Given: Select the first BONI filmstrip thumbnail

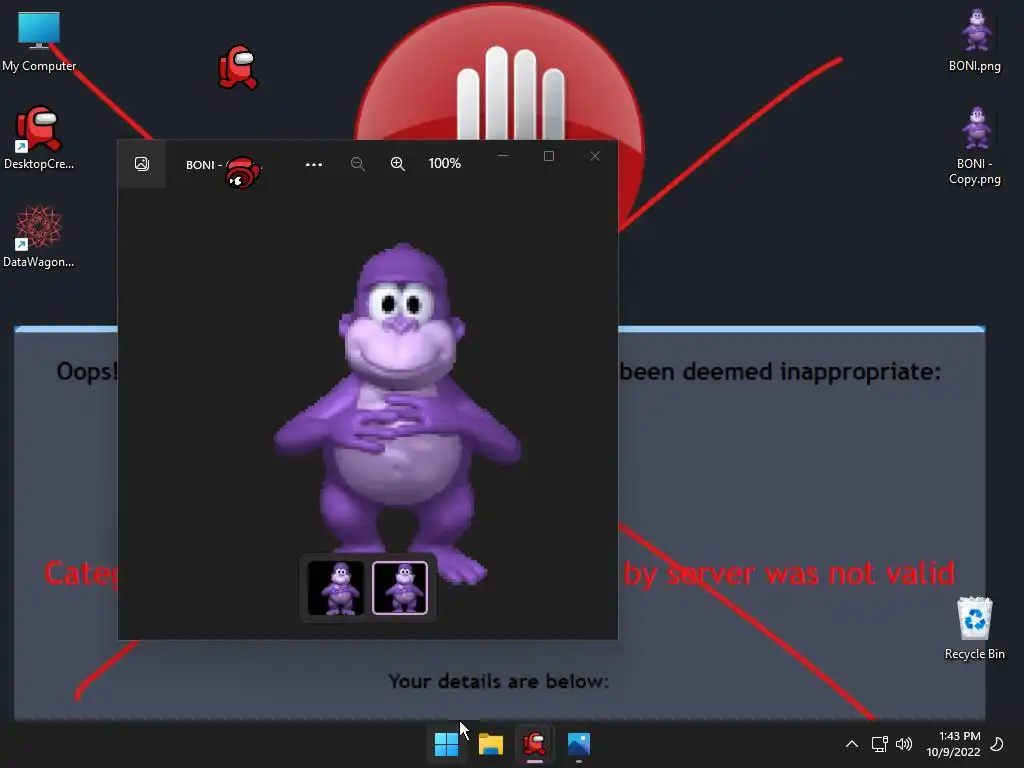Looking at the screenshot, I should click(336, 588).
